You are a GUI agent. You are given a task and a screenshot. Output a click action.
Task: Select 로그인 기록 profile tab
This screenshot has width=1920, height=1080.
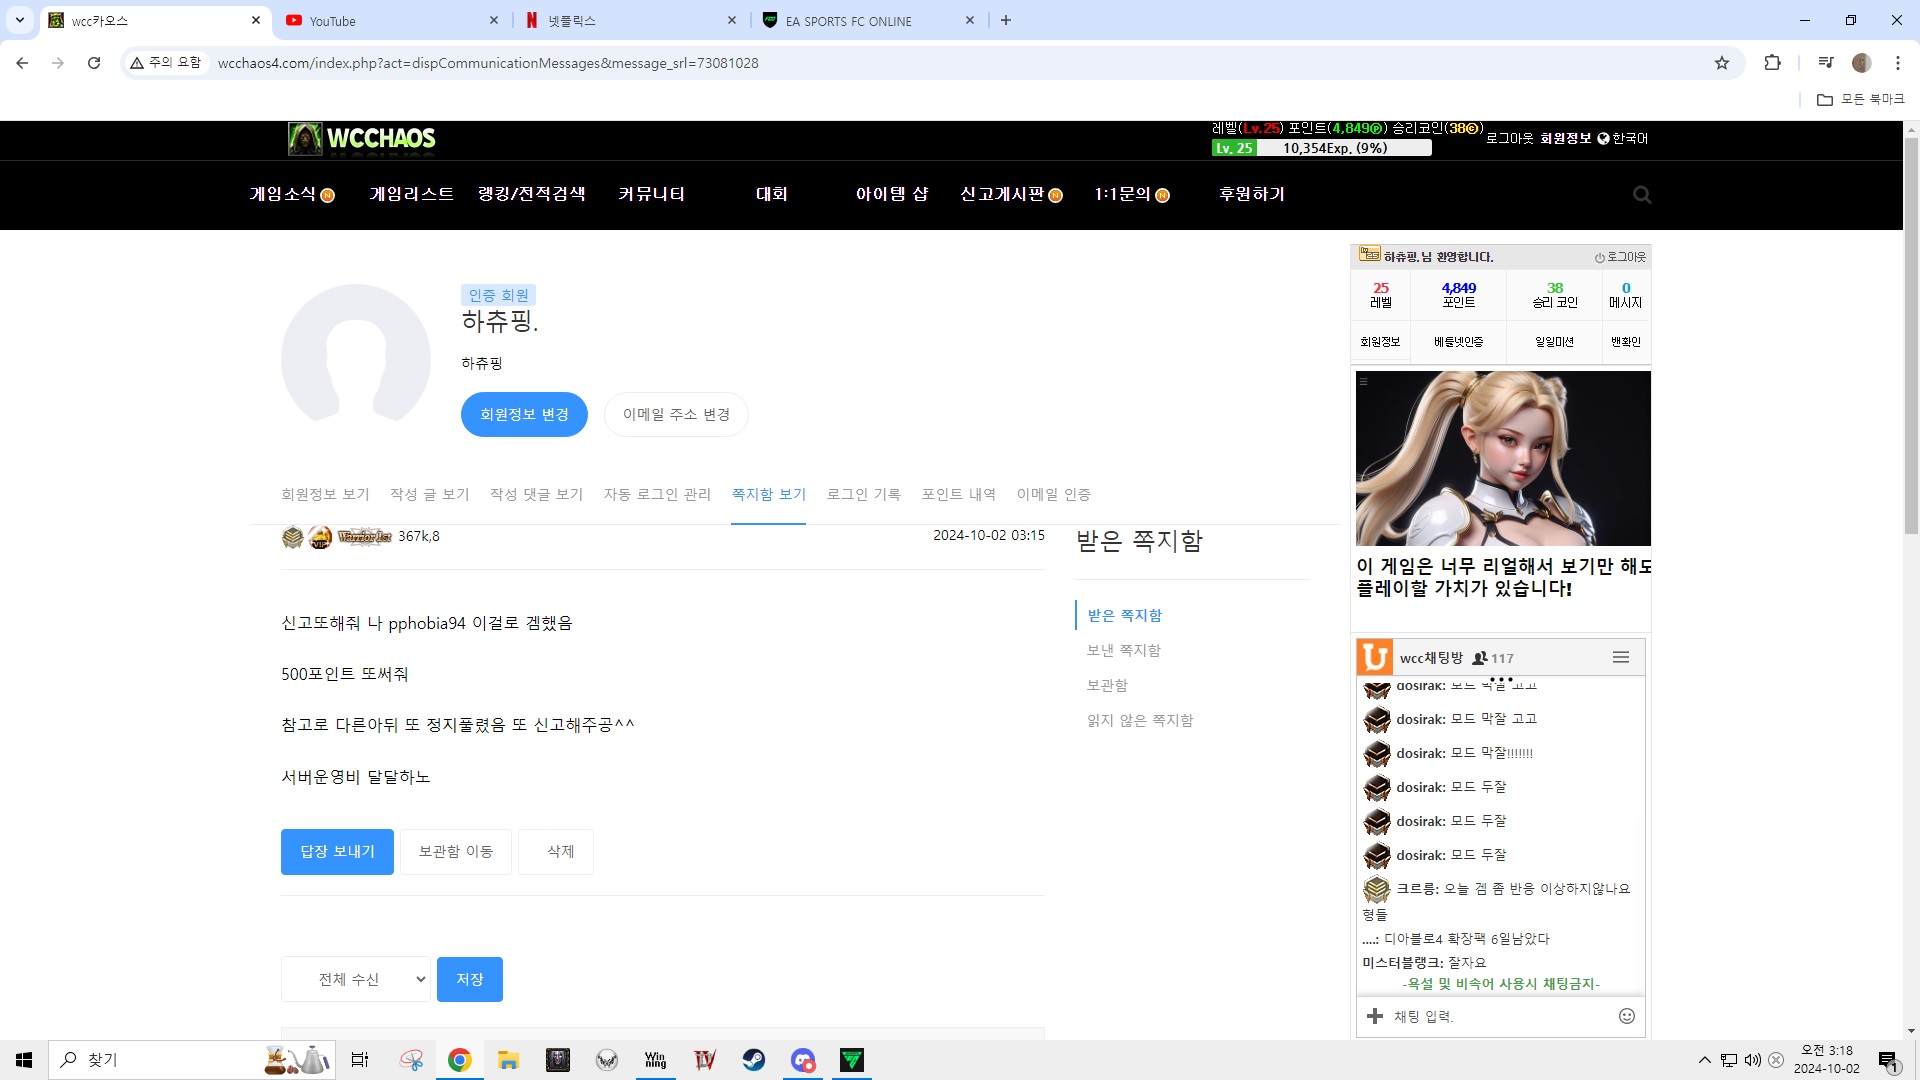click(x=863, y=494)
